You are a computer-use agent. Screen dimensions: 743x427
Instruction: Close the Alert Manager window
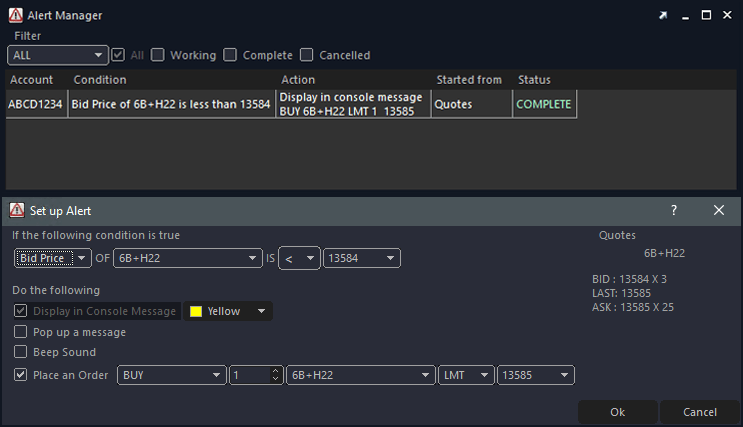click(x=727, y=15)
